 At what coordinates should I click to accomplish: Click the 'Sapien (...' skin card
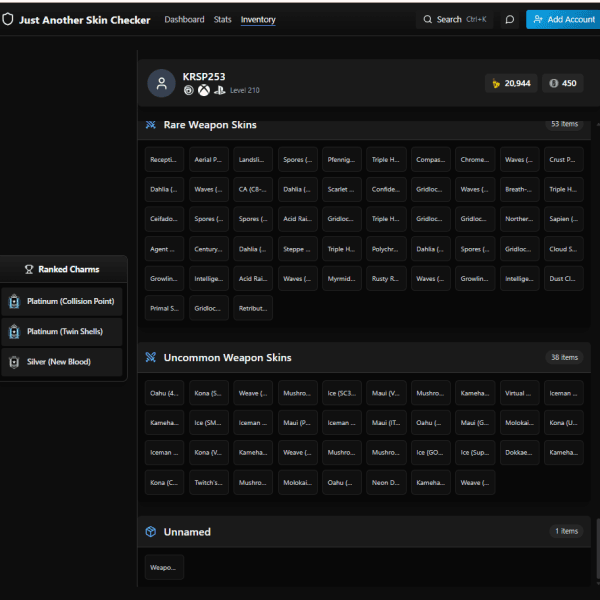pos(564,219)
